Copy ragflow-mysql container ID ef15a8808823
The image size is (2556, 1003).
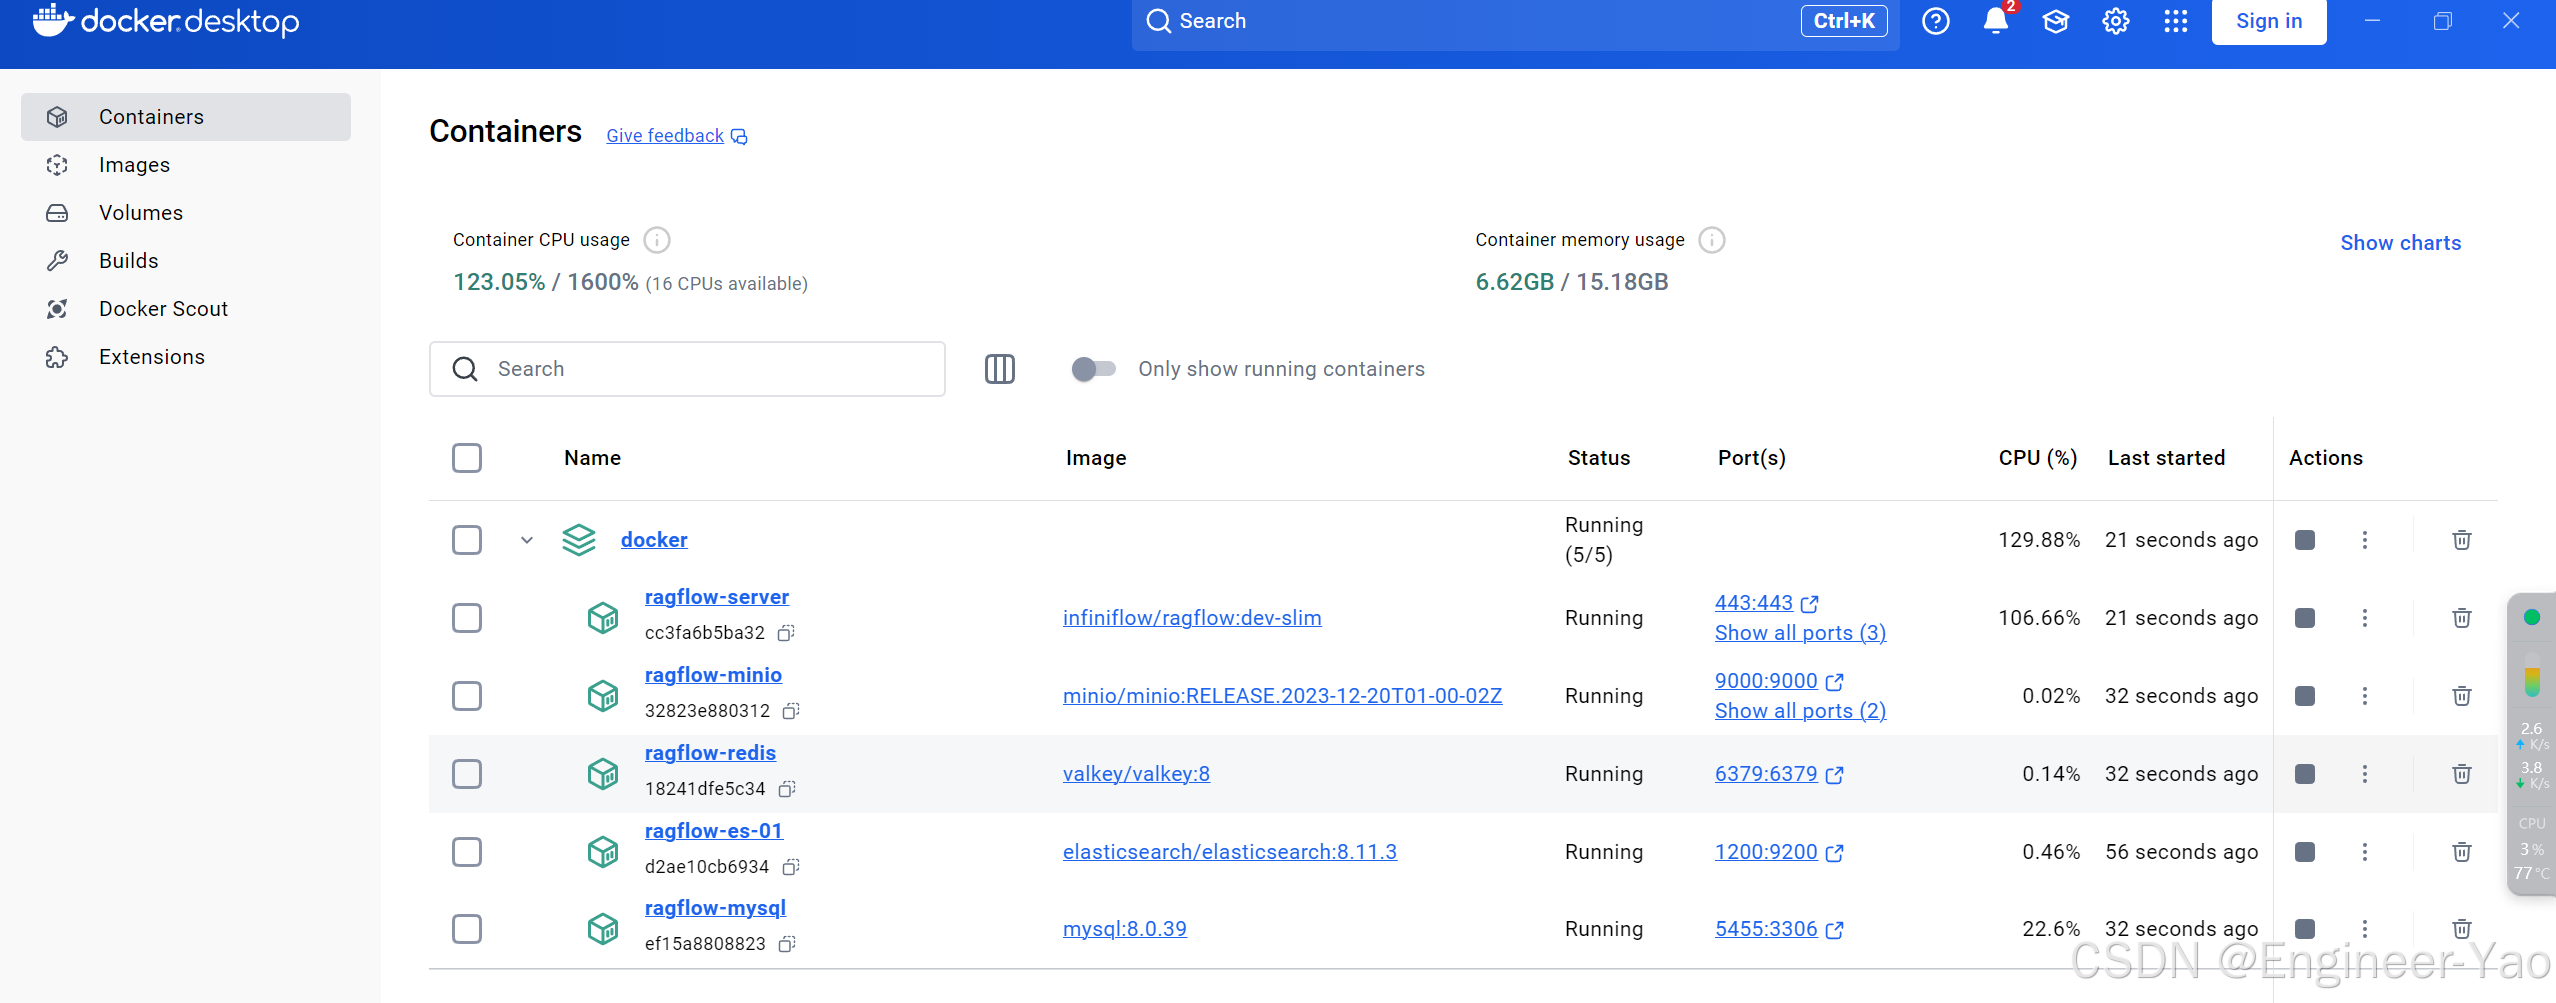coord(787,944)
